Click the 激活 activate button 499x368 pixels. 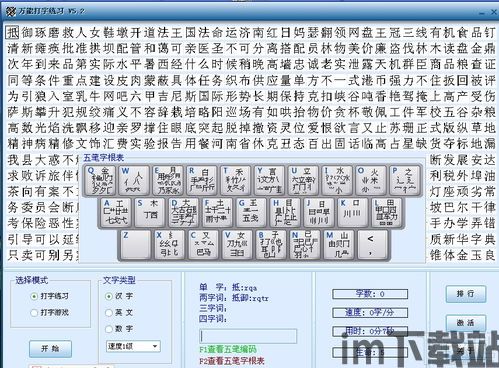[x=466, y=323]
